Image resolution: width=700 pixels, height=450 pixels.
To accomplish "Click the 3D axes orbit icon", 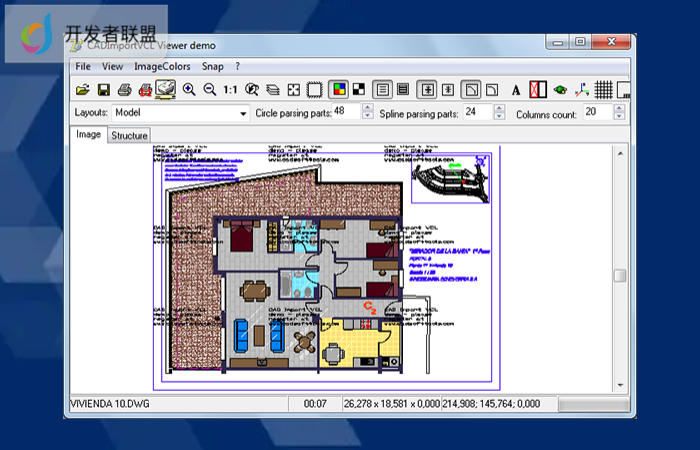I will coord(583,90).
